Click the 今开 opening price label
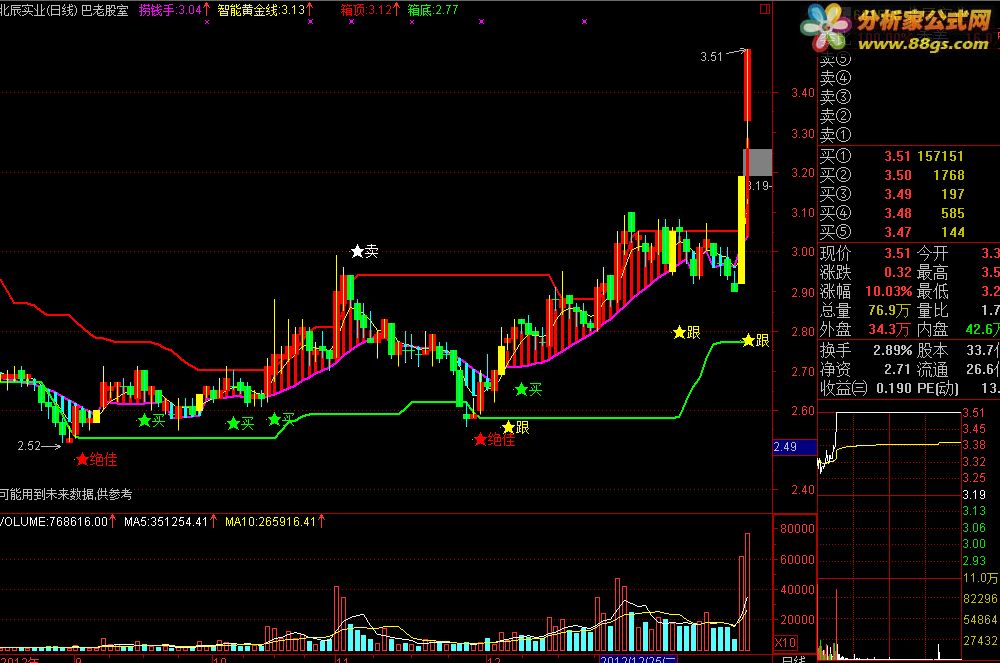Screen dimensions: 1000x663 932,254
